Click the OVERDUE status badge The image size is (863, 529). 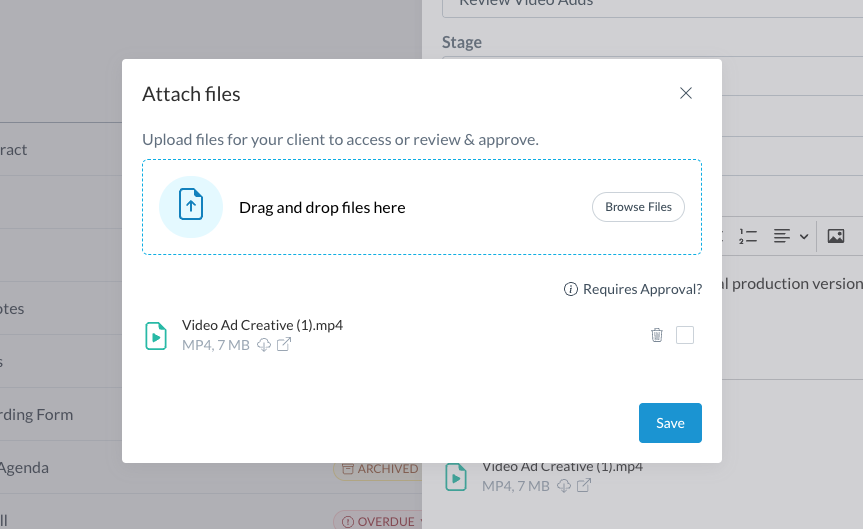(x=378, y=521)
